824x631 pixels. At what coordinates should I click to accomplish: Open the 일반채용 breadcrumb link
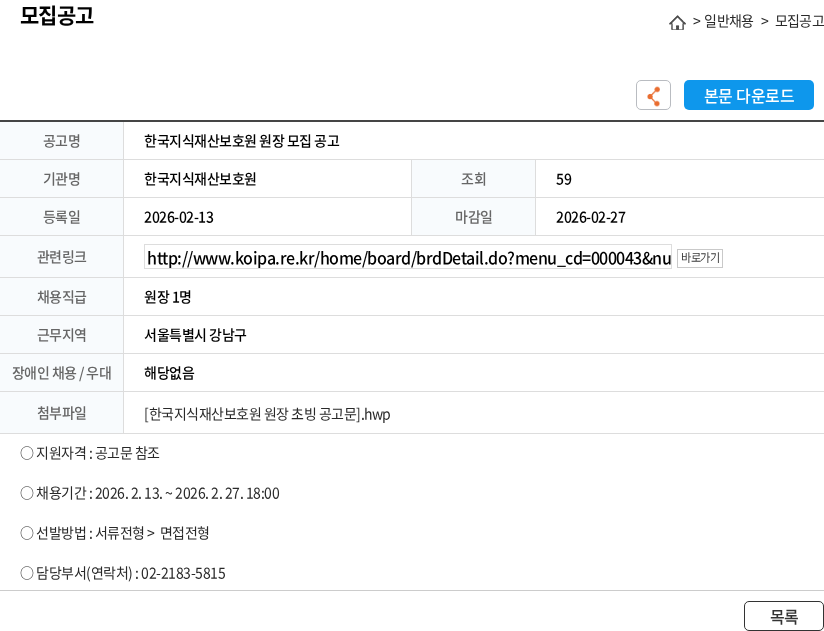coord(728,21)
